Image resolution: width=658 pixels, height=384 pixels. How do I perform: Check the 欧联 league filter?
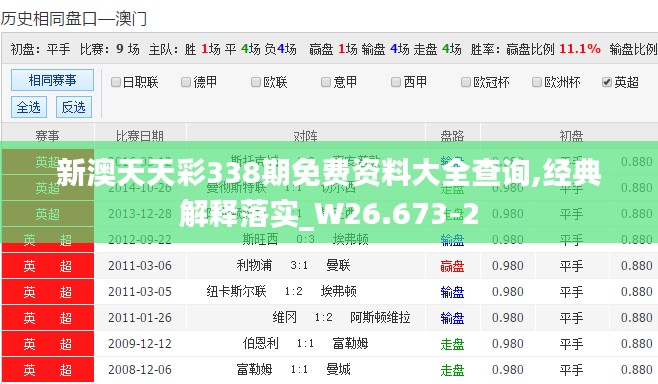256,82
